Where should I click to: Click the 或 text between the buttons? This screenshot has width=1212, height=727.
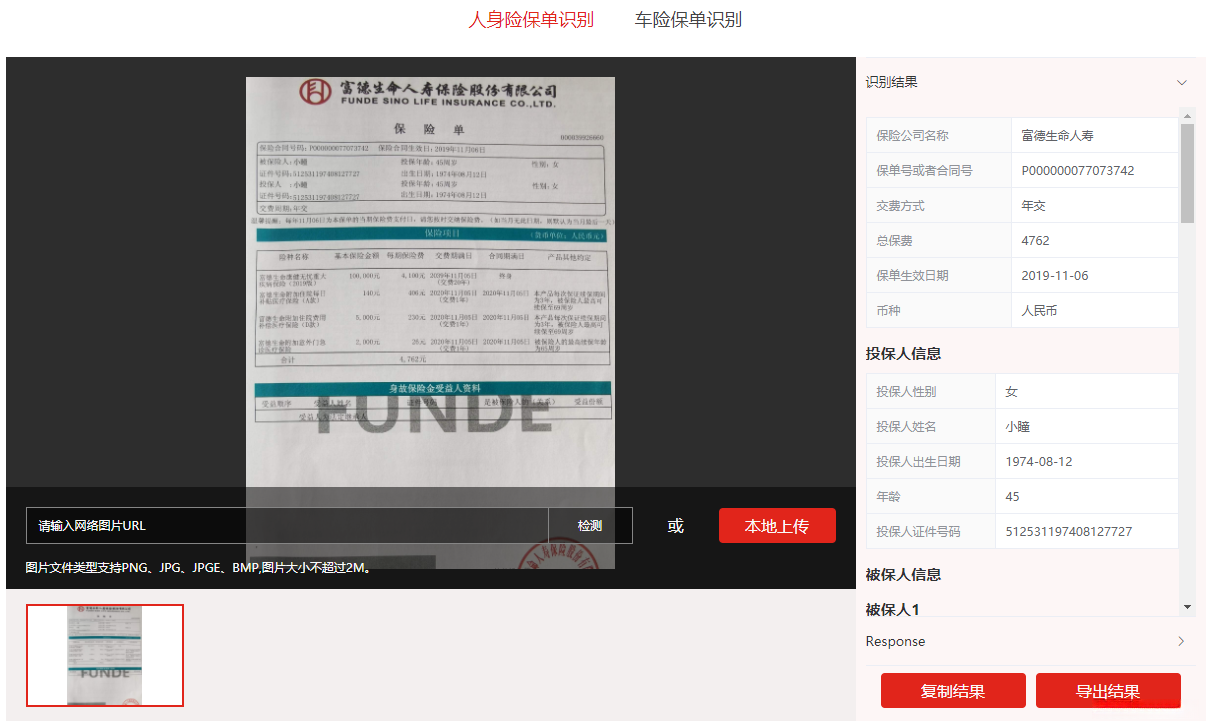(676, 526)
